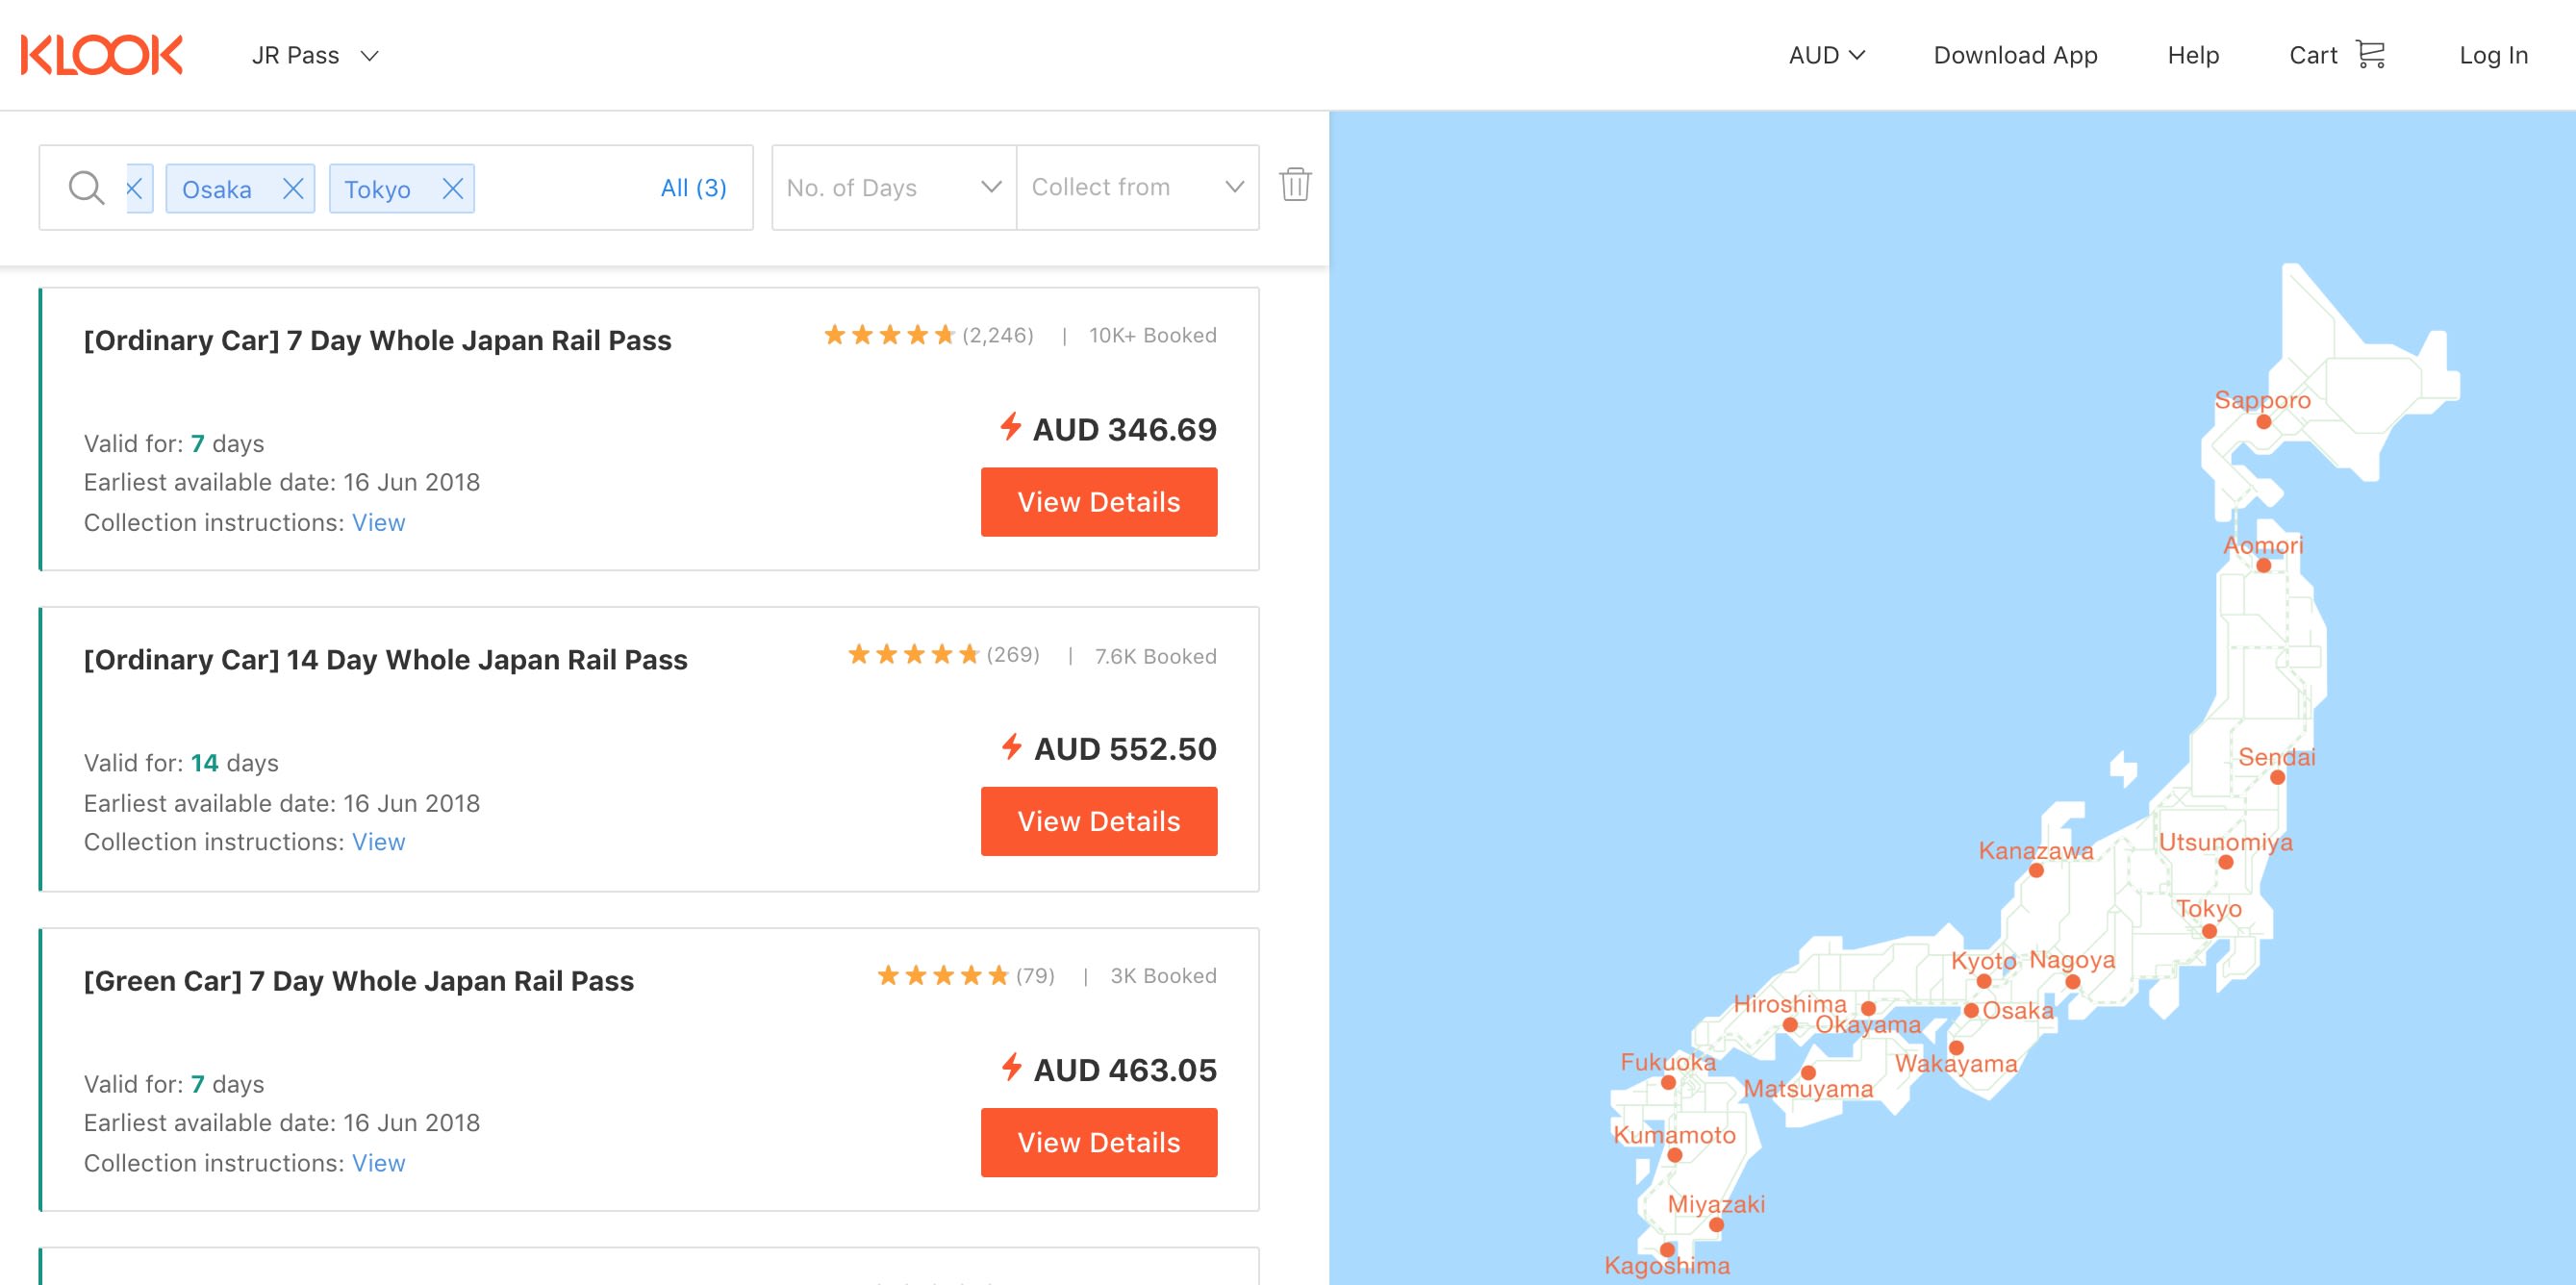
Task: Click the Klook logo
Action: (x=102, y=55)
